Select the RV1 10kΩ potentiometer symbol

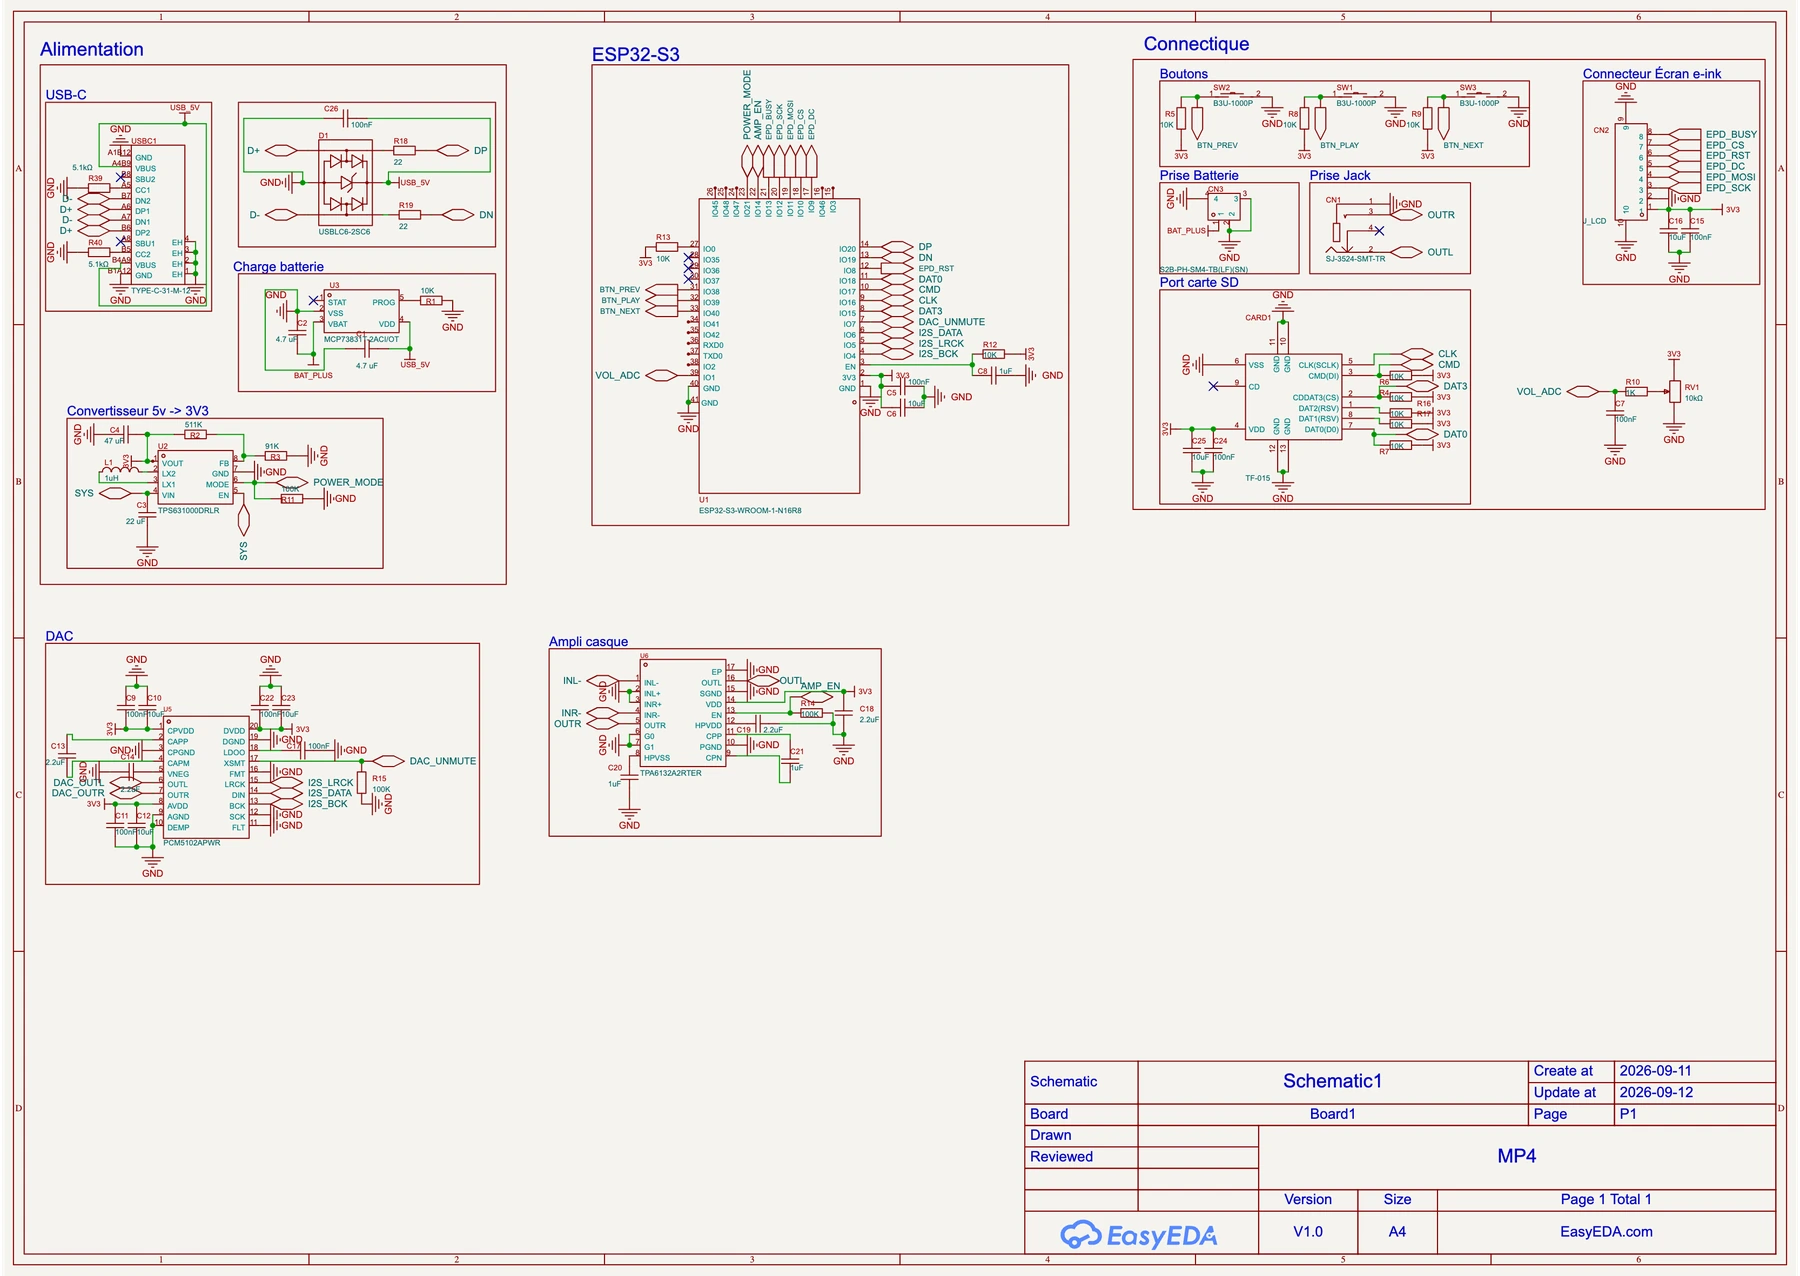(x=1675, y=392)
